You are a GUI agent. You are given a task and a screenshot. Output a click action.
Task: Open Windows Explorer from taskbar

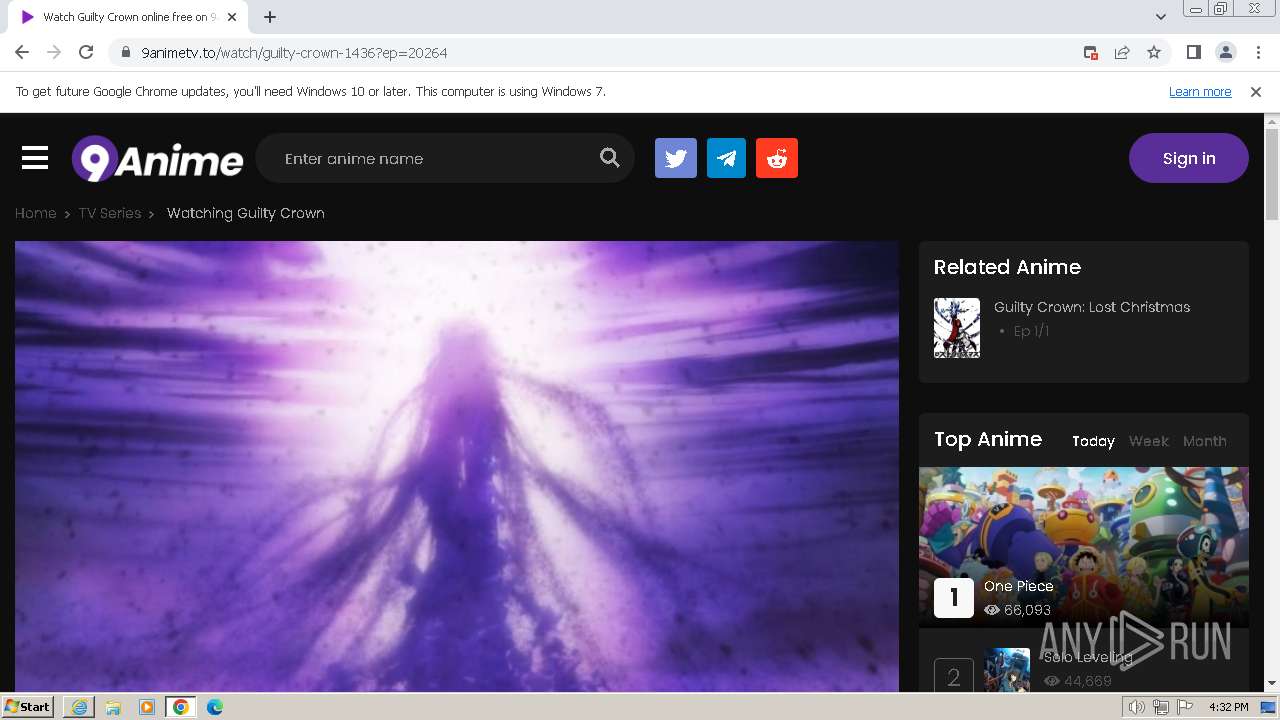[x=113, y=707]
